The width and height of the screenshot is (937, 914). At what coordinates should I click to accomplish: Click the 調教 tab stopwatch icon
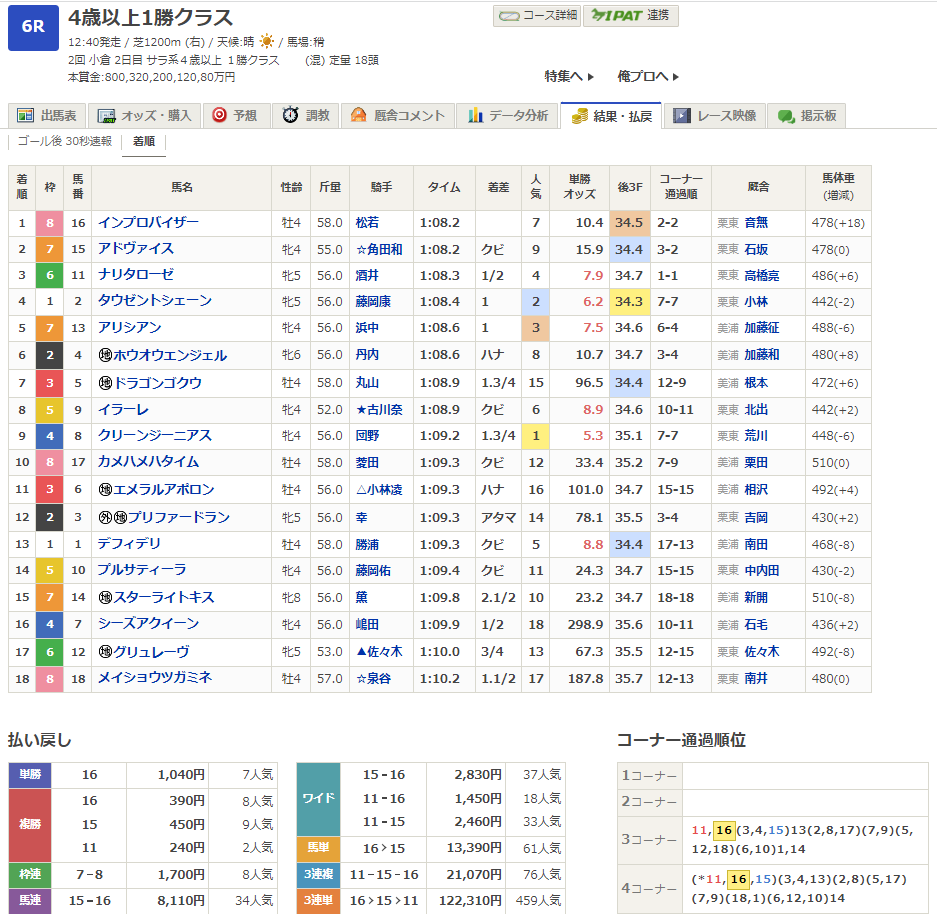click(290, 116)
